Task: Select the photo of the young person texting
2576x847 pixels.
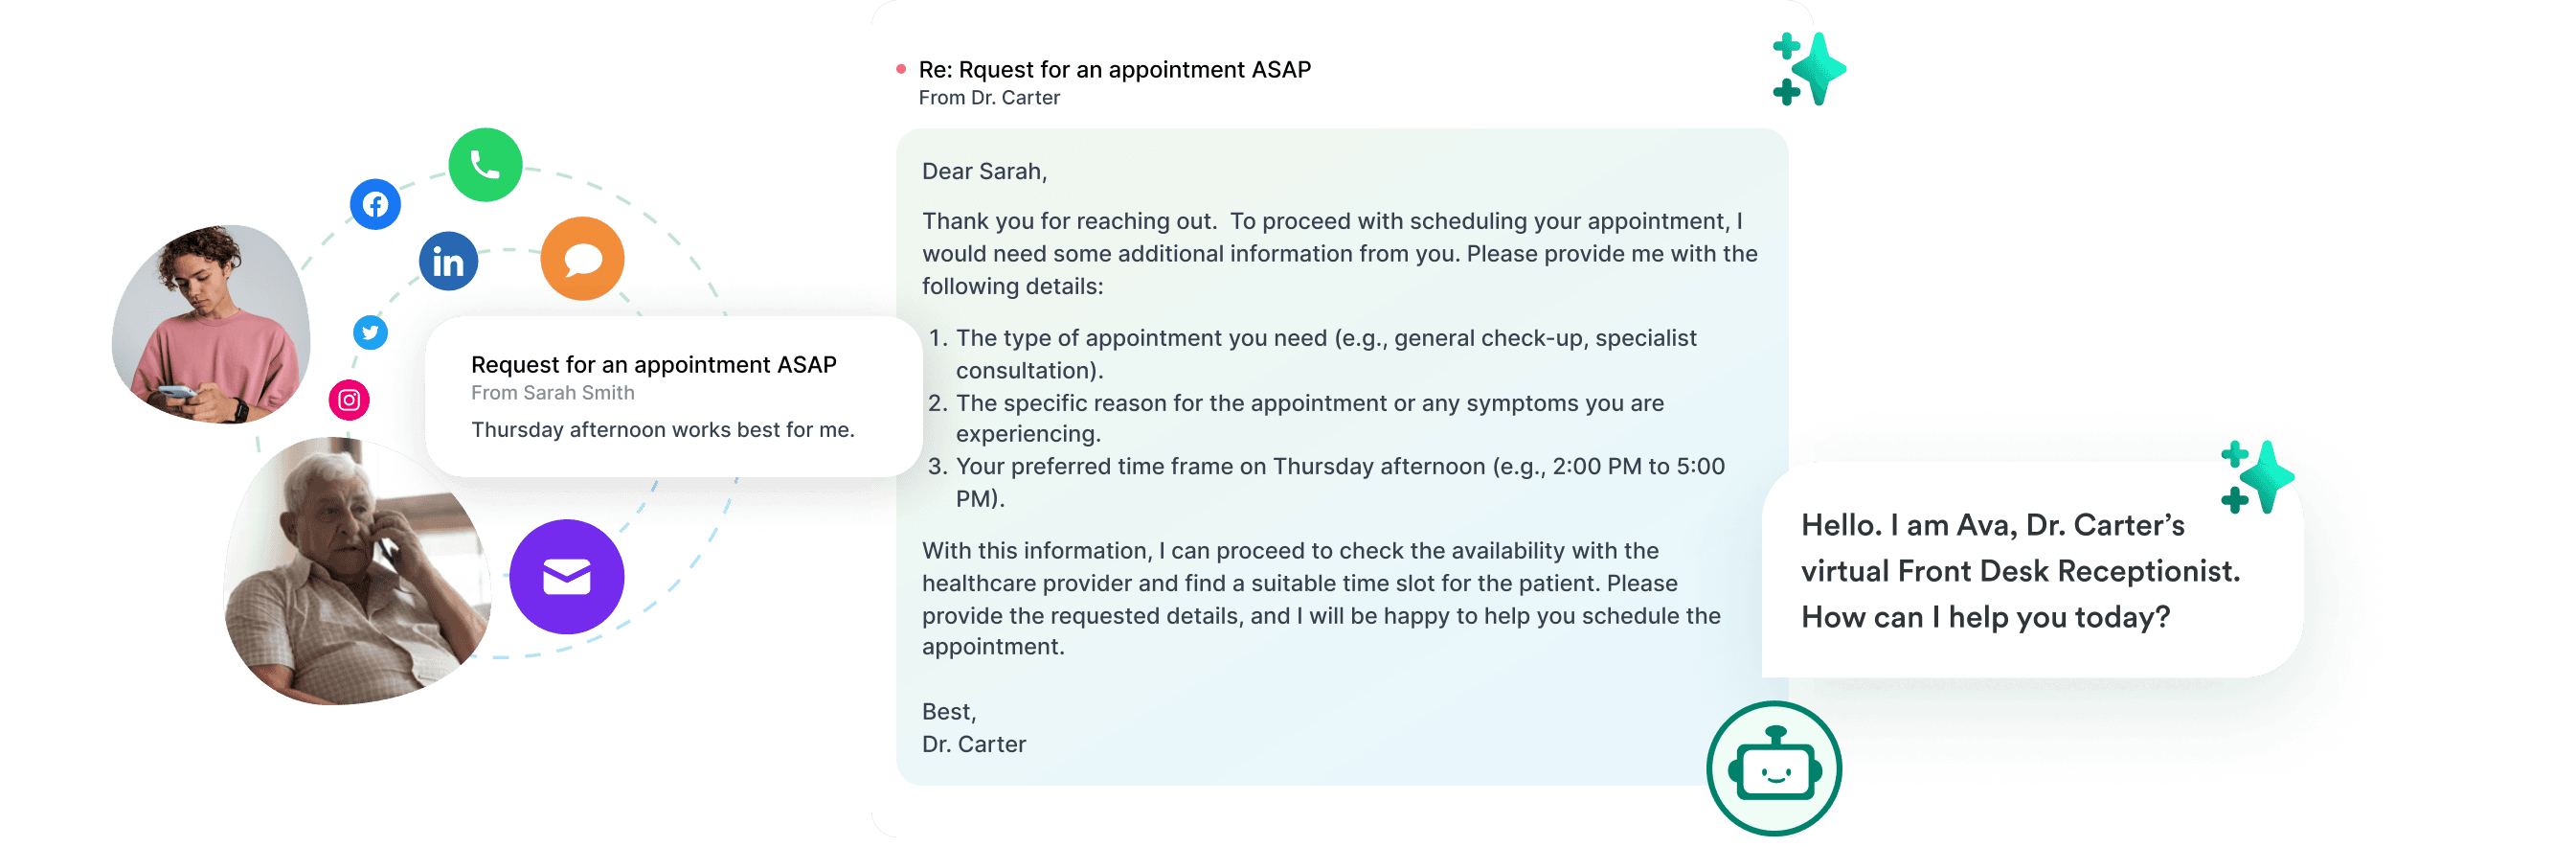Action: [x=211, y=322]
